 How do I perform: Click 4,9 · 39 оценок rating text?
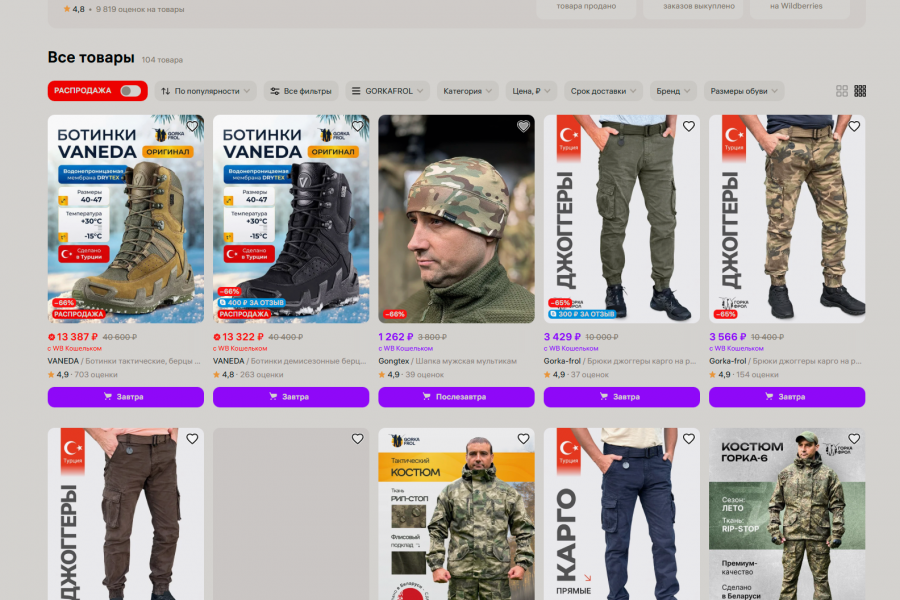411,374
